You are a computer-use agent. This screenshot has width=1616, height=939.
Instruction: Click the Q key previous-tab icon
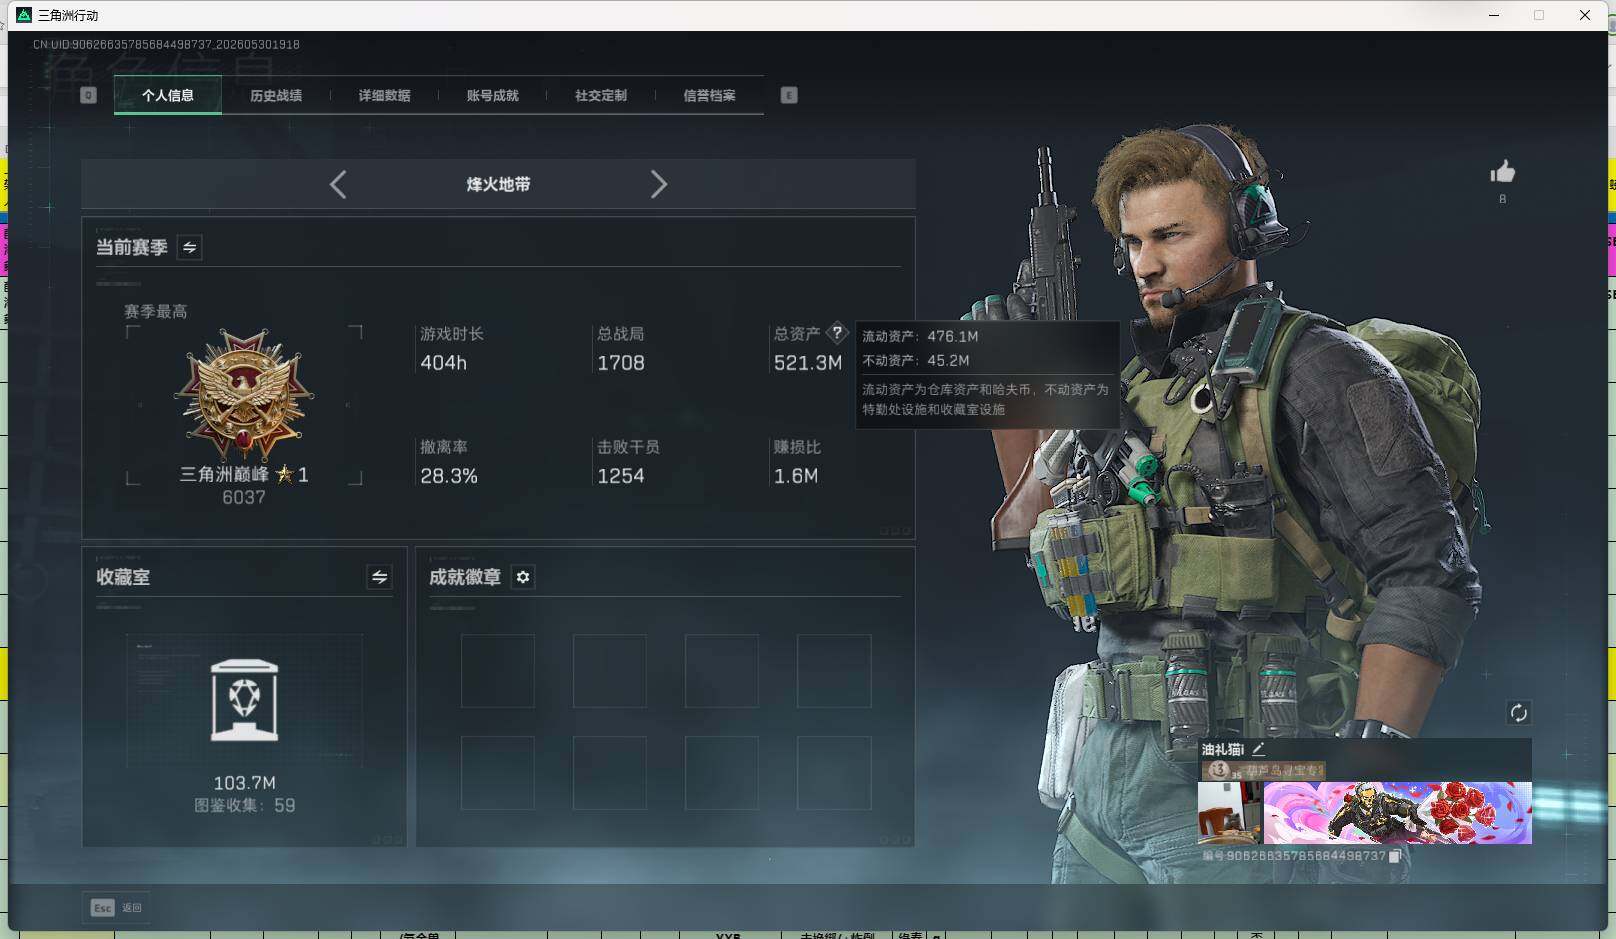[x=88, y=95]
